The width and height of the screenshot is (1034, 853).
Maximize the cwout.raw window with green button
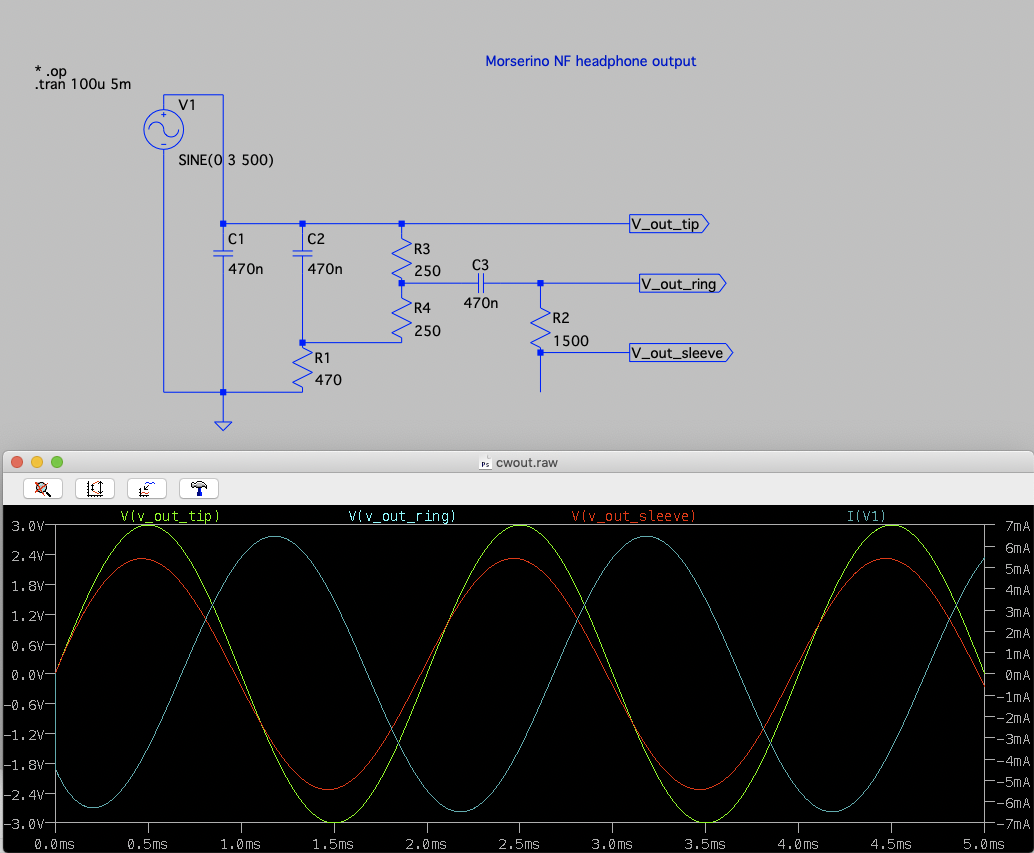[x=57, y=462]
